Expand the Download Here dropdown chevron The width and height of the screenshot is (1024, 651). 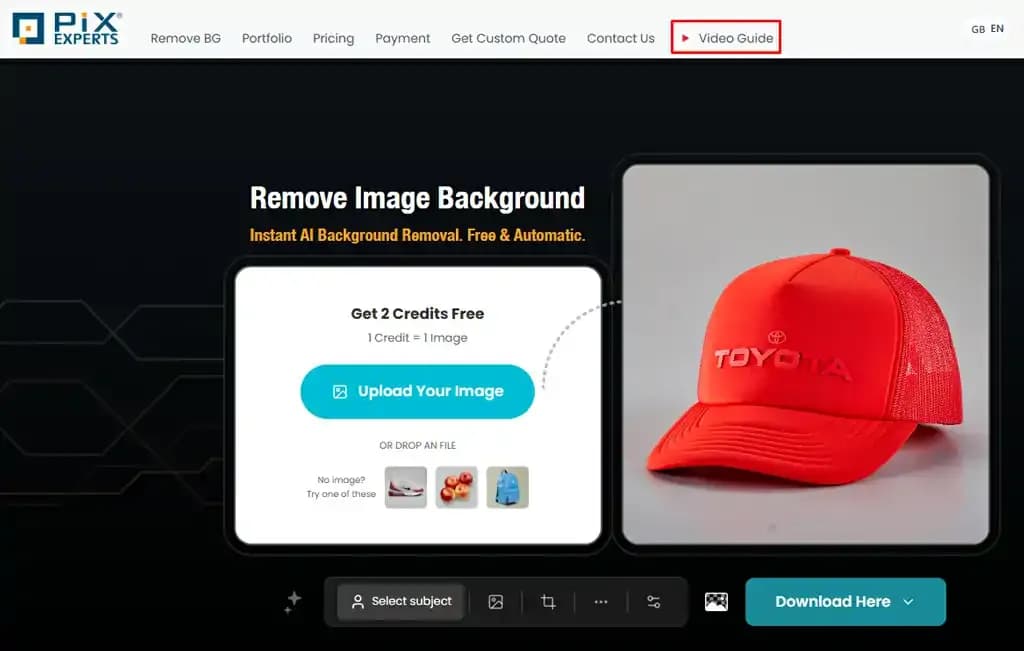pos(908,602)
